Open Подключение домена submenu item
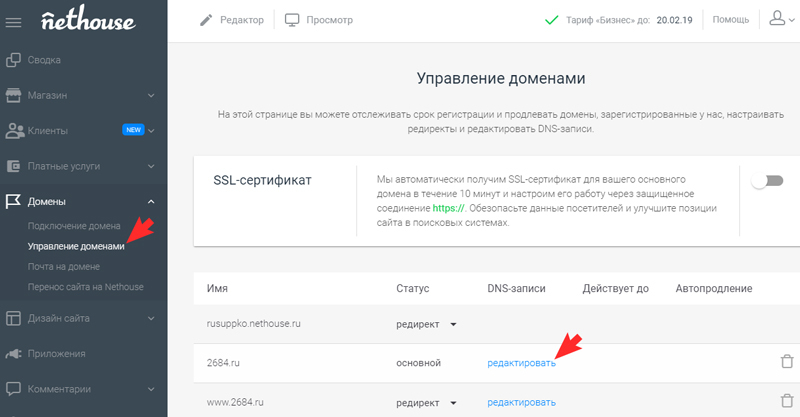Viewport: 800px width, 417px height. [74, 226]
